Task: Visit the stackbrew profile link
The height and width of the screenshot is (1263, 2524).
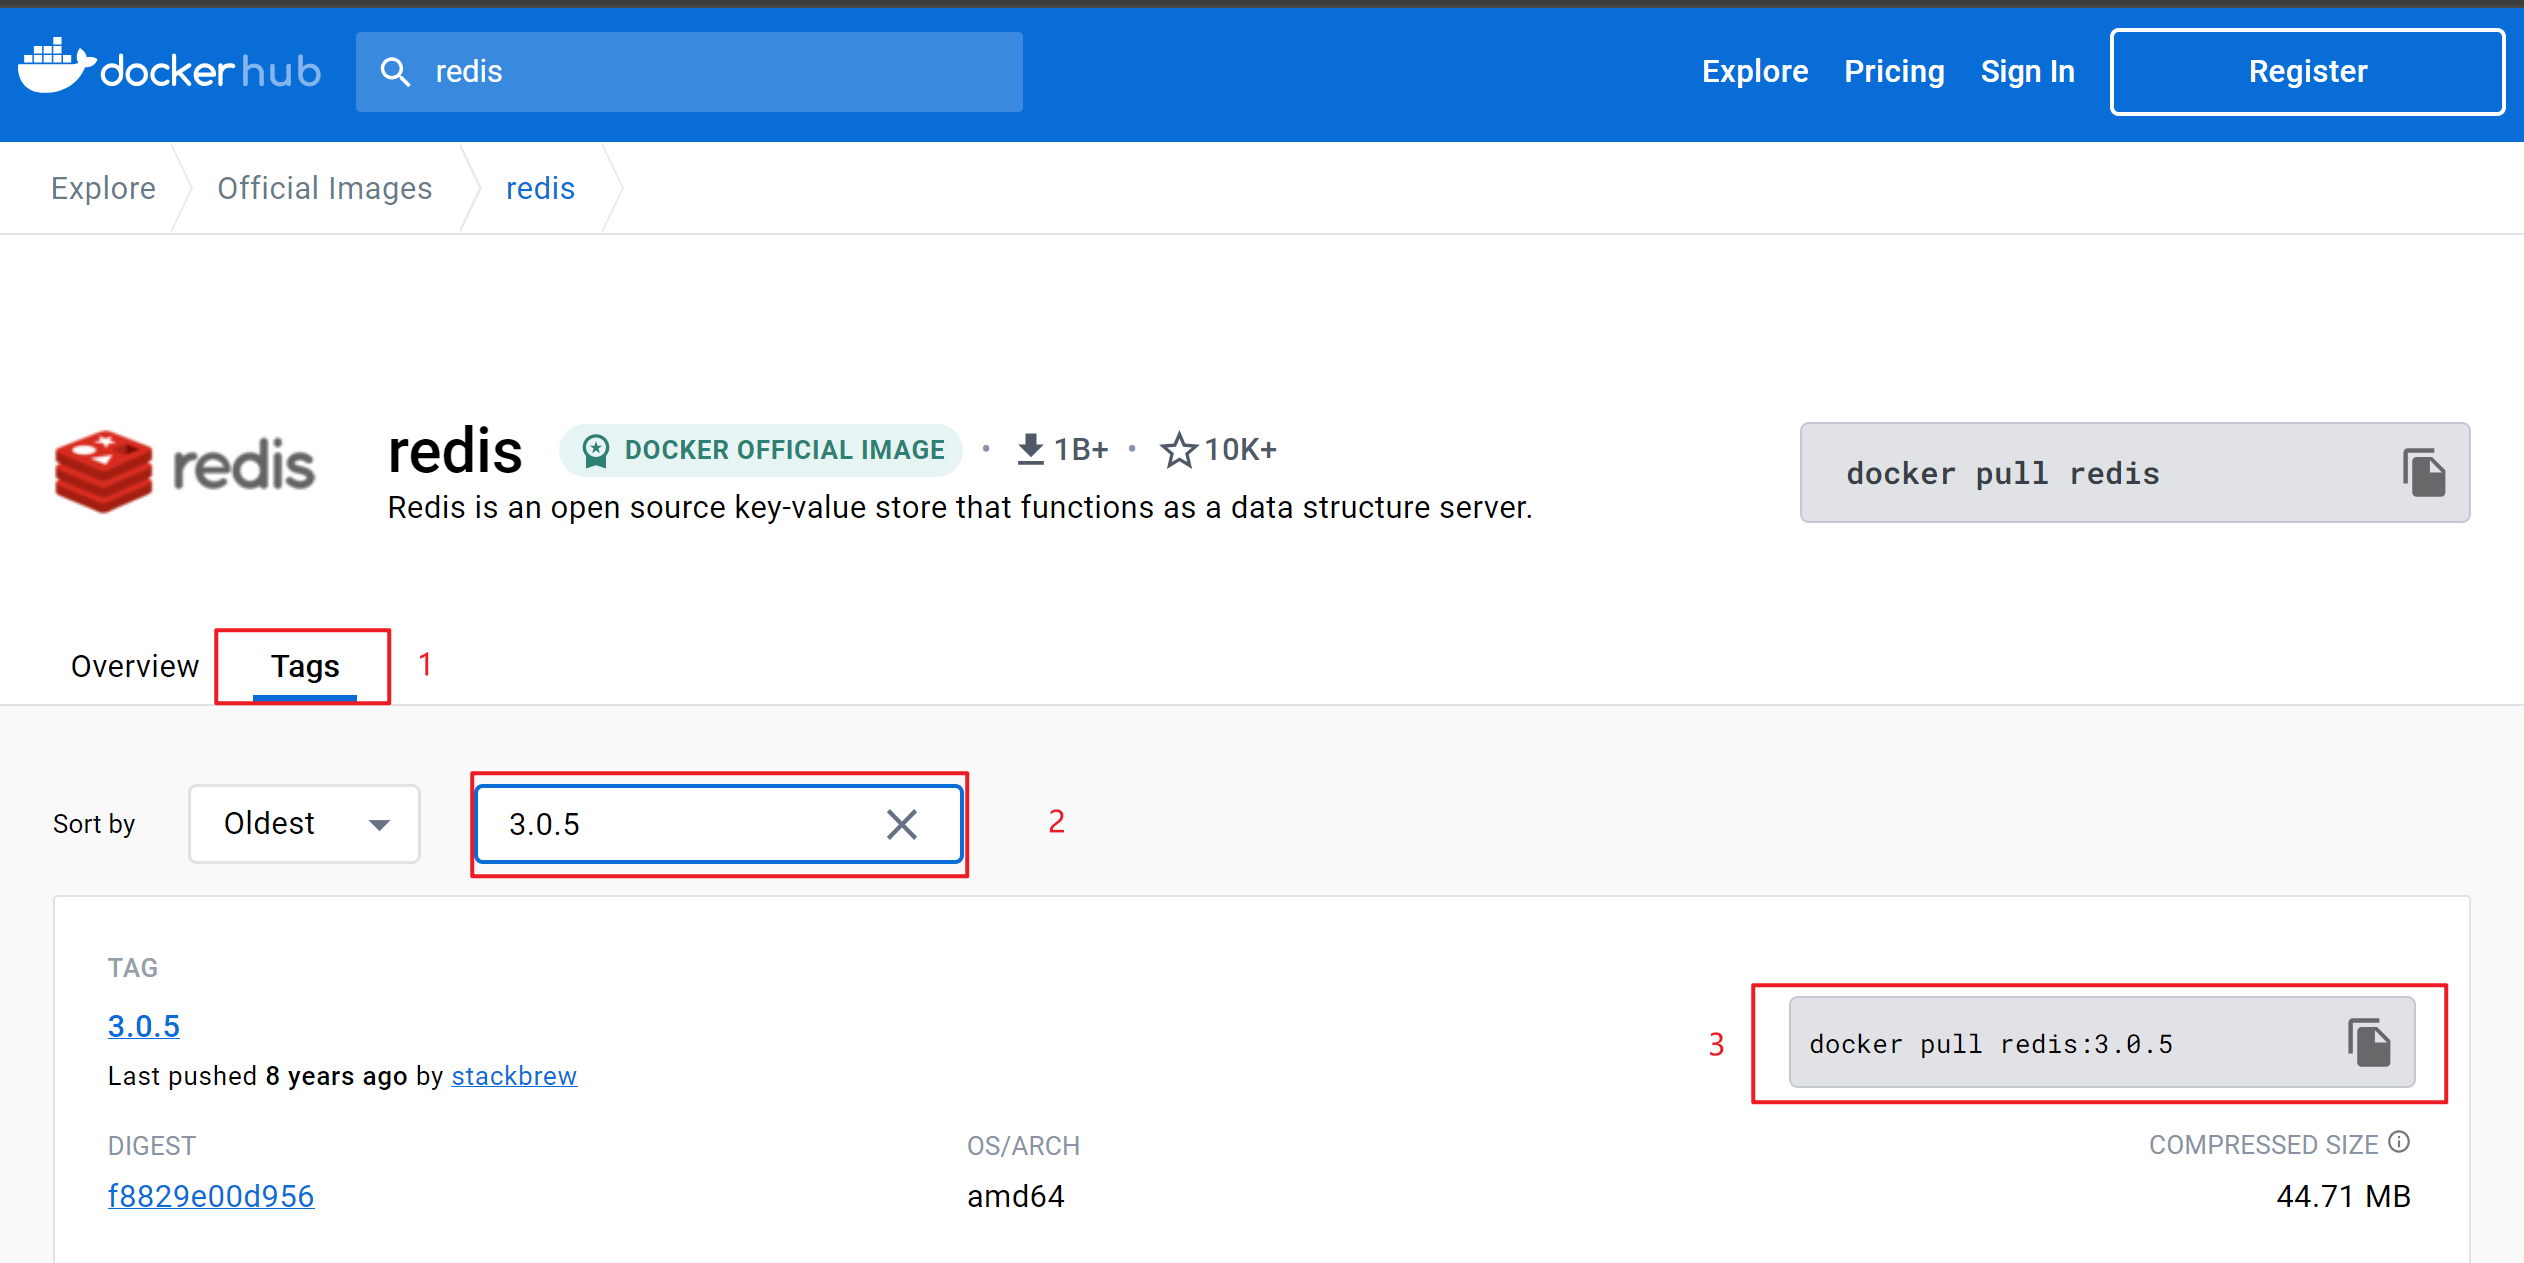Action: [513, 1076]
